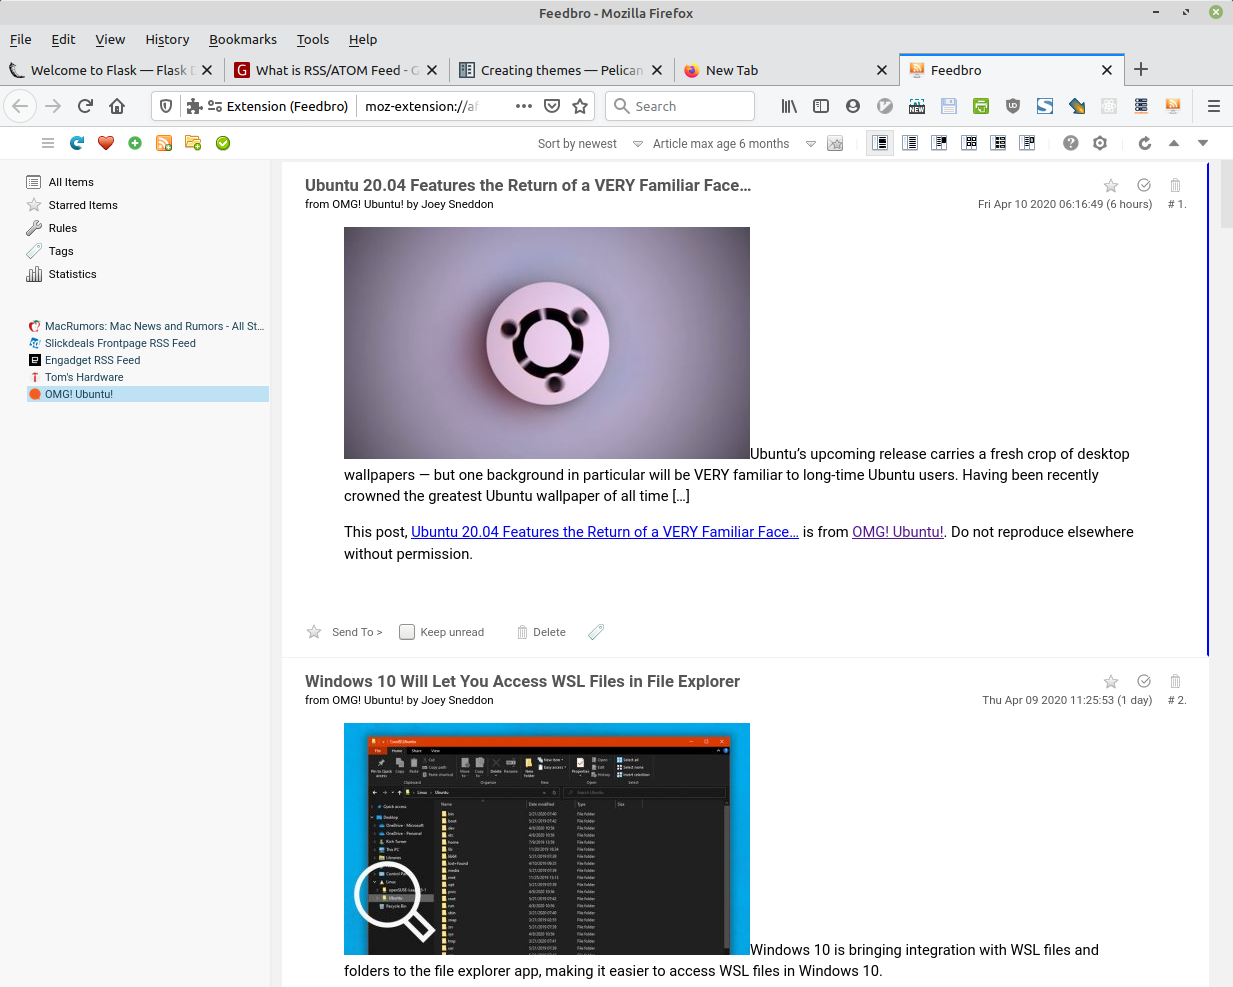Add a new feed with green plus

click(x=135, y=143)
